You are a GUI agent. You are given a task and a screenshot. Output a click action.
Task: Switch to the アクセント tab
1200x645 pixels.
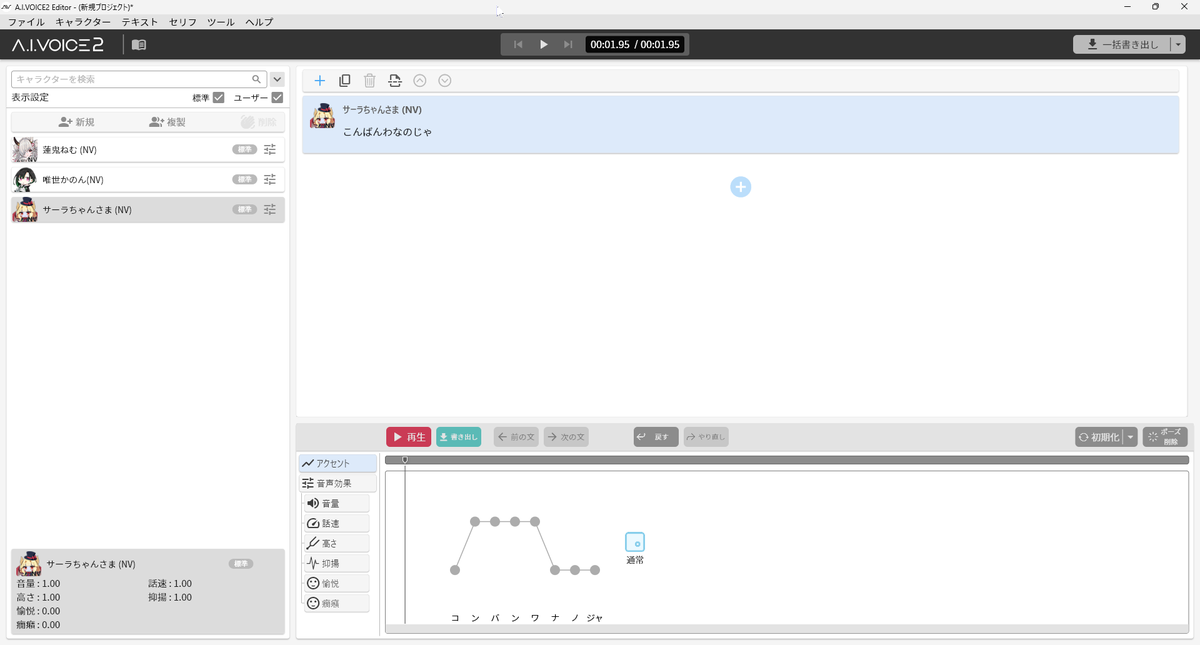(338, 463)
